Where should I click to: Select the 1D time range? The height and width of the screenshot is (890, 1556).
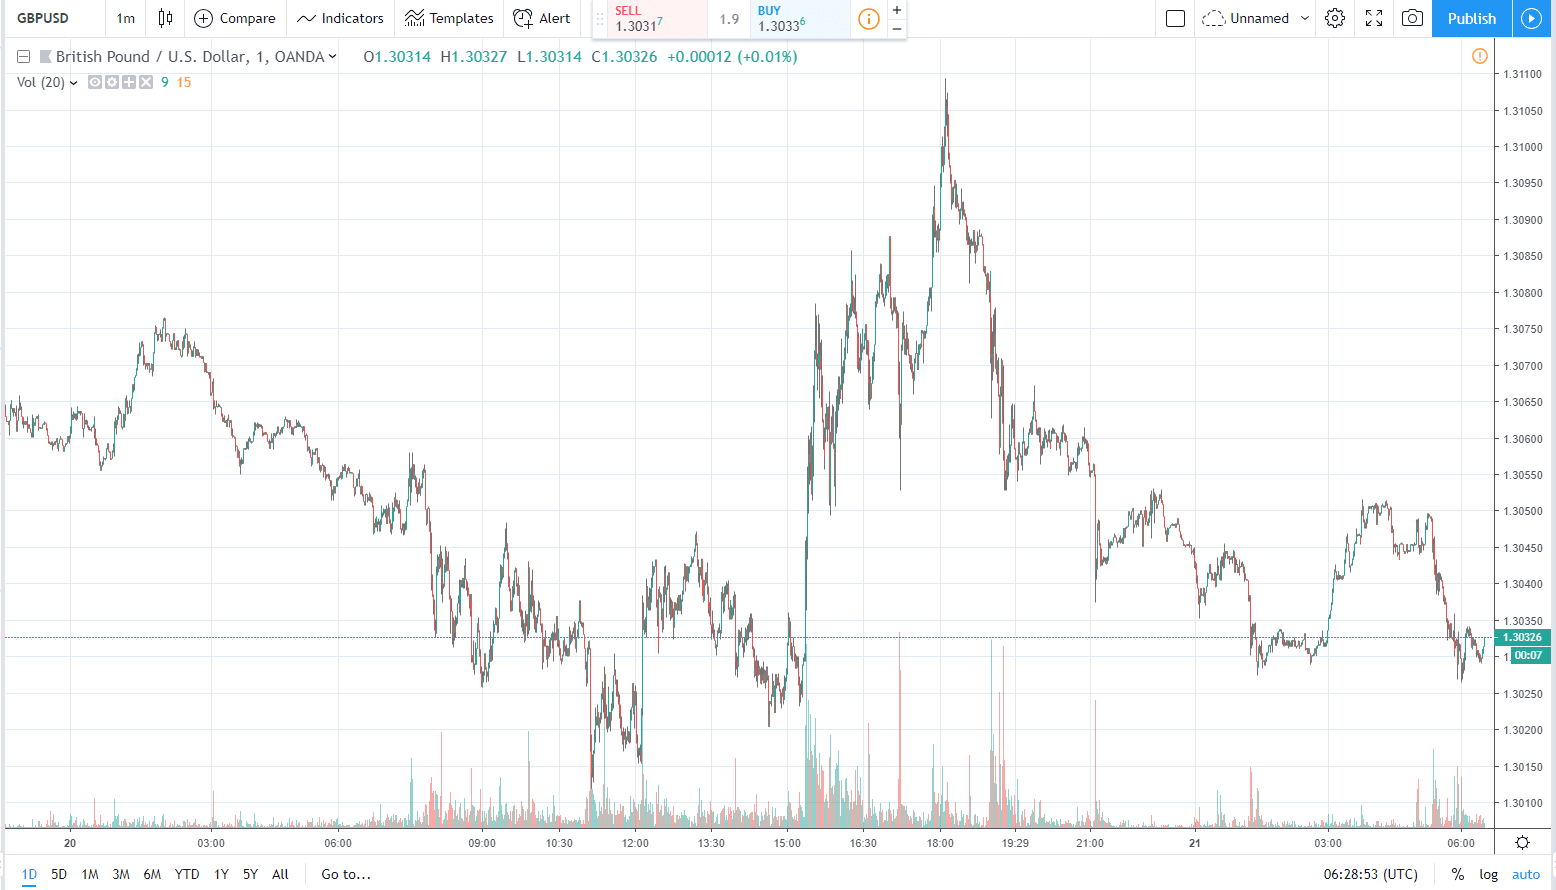pyautogui.click(x=29, y=874)
